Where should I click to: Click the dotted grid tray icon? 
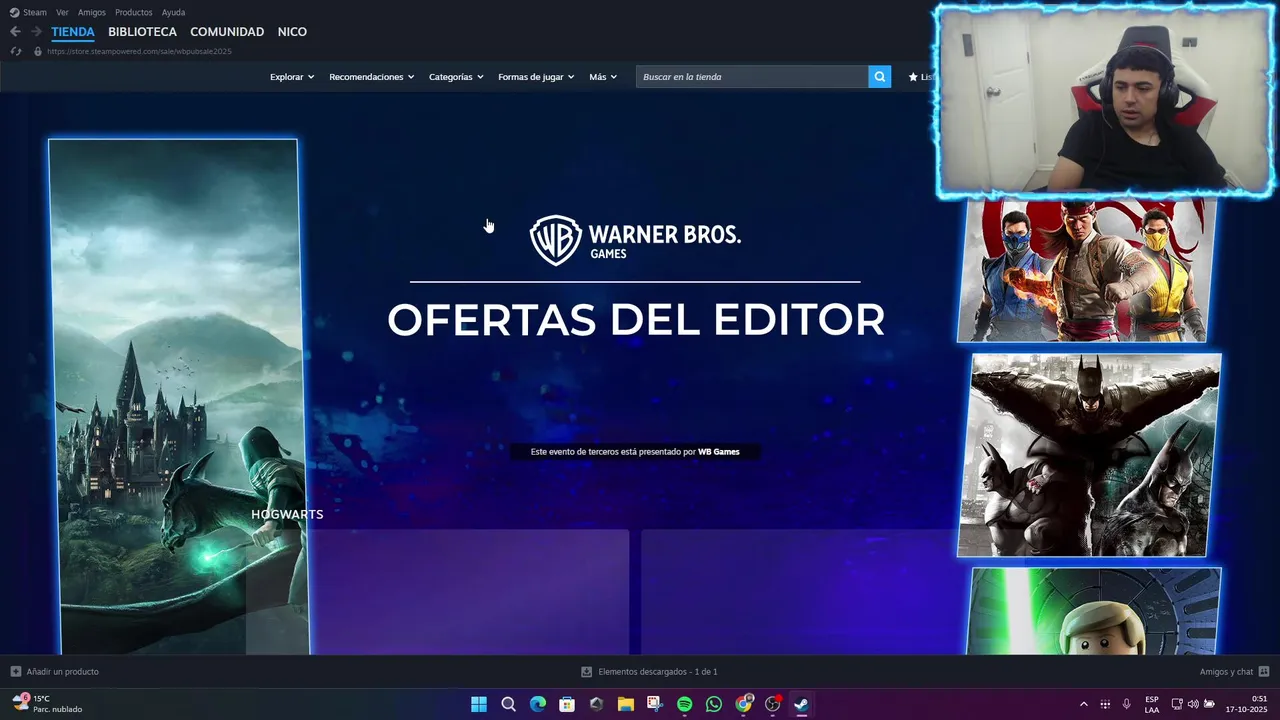(1105, 704)
